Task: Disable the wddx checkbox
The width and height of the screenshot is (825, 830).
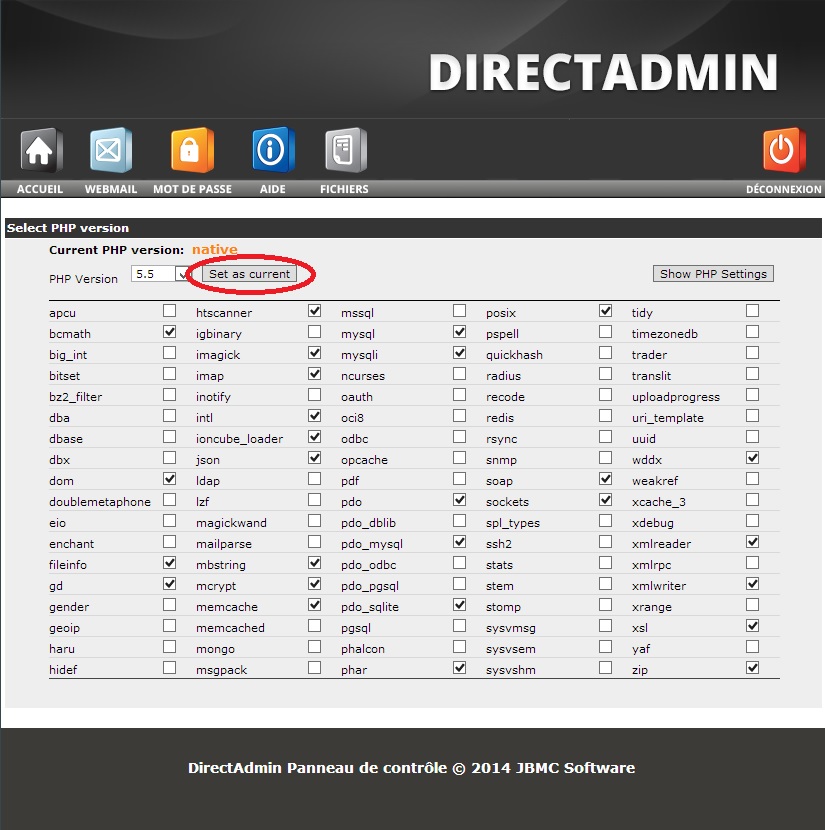Action: click(752, 458)
